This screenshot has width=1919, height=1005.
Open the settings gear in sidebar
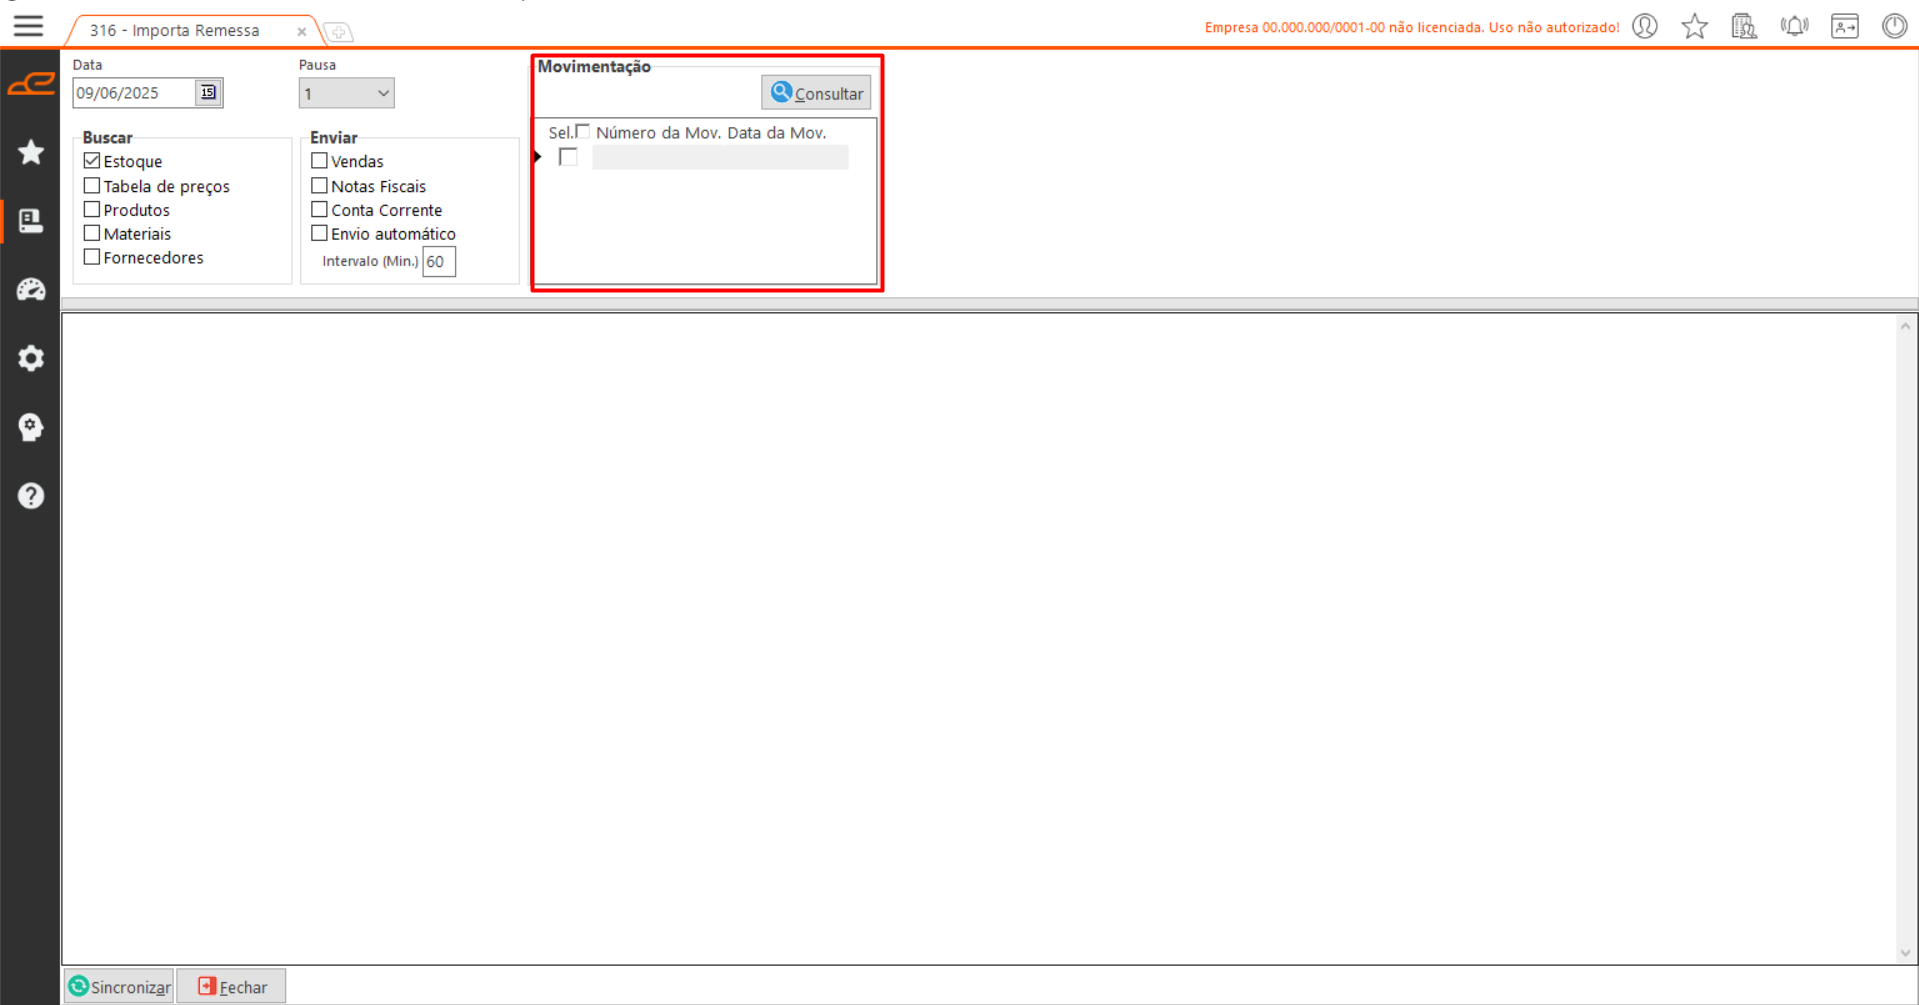[x=31, y=358]
